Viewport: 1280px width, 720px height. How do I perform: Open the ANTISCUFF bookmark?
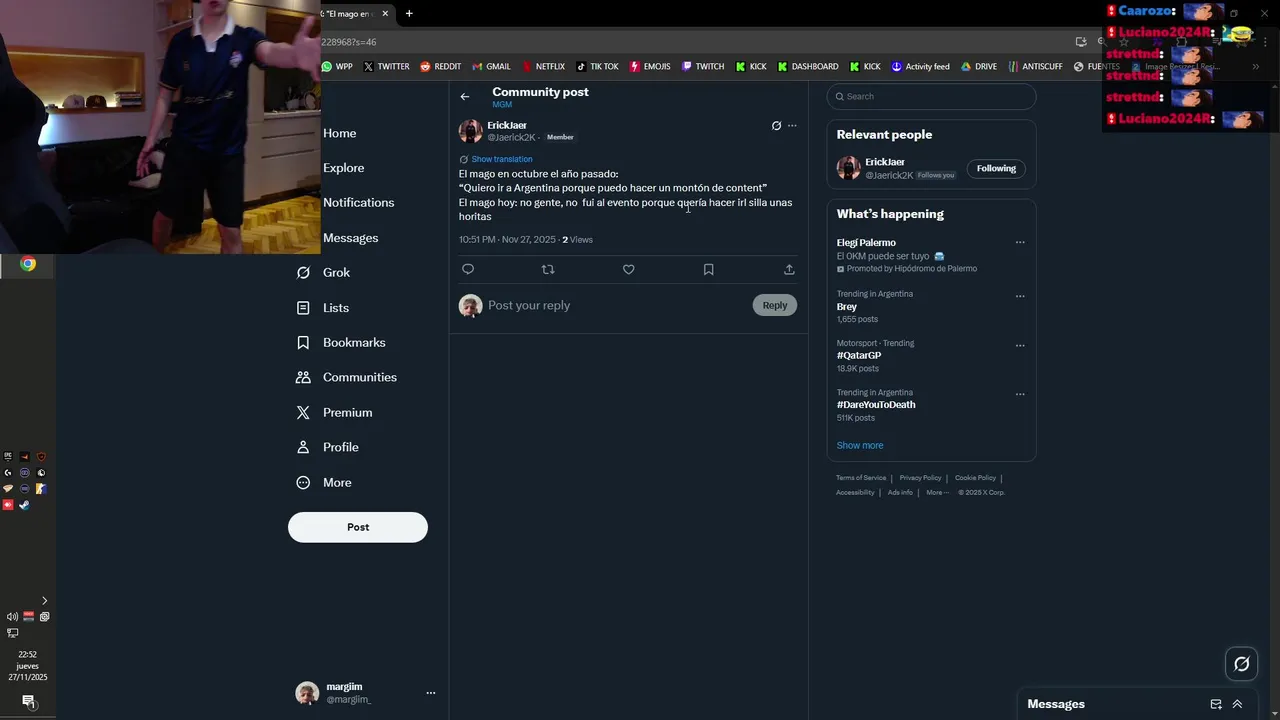tap(1036, 67)
